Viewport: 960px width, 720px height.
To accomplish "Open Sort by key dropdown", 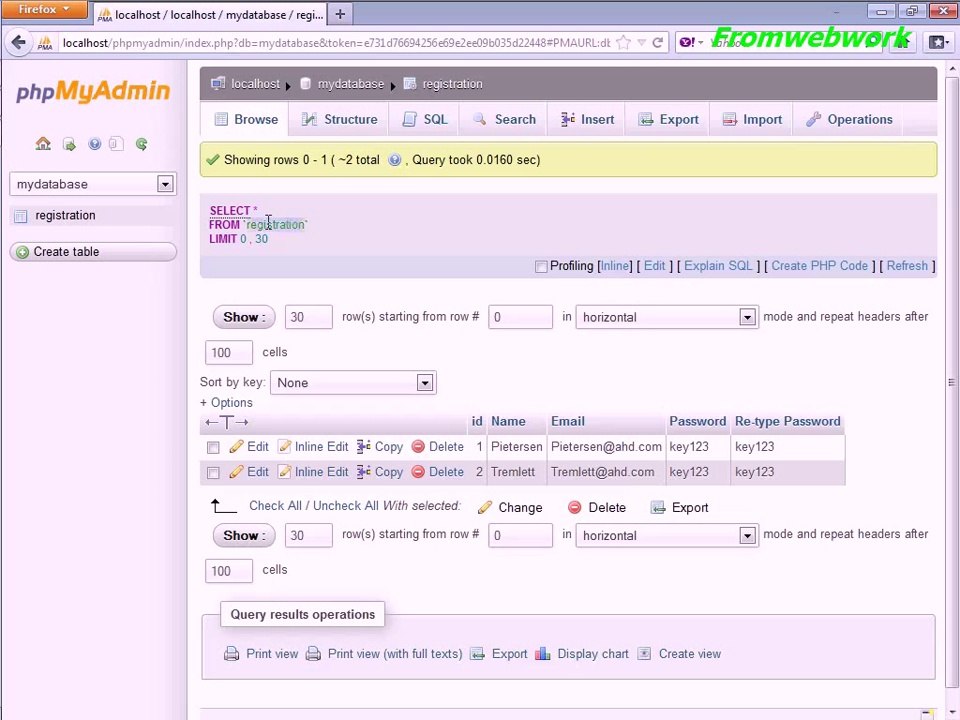I will click(x=353, y=383).
